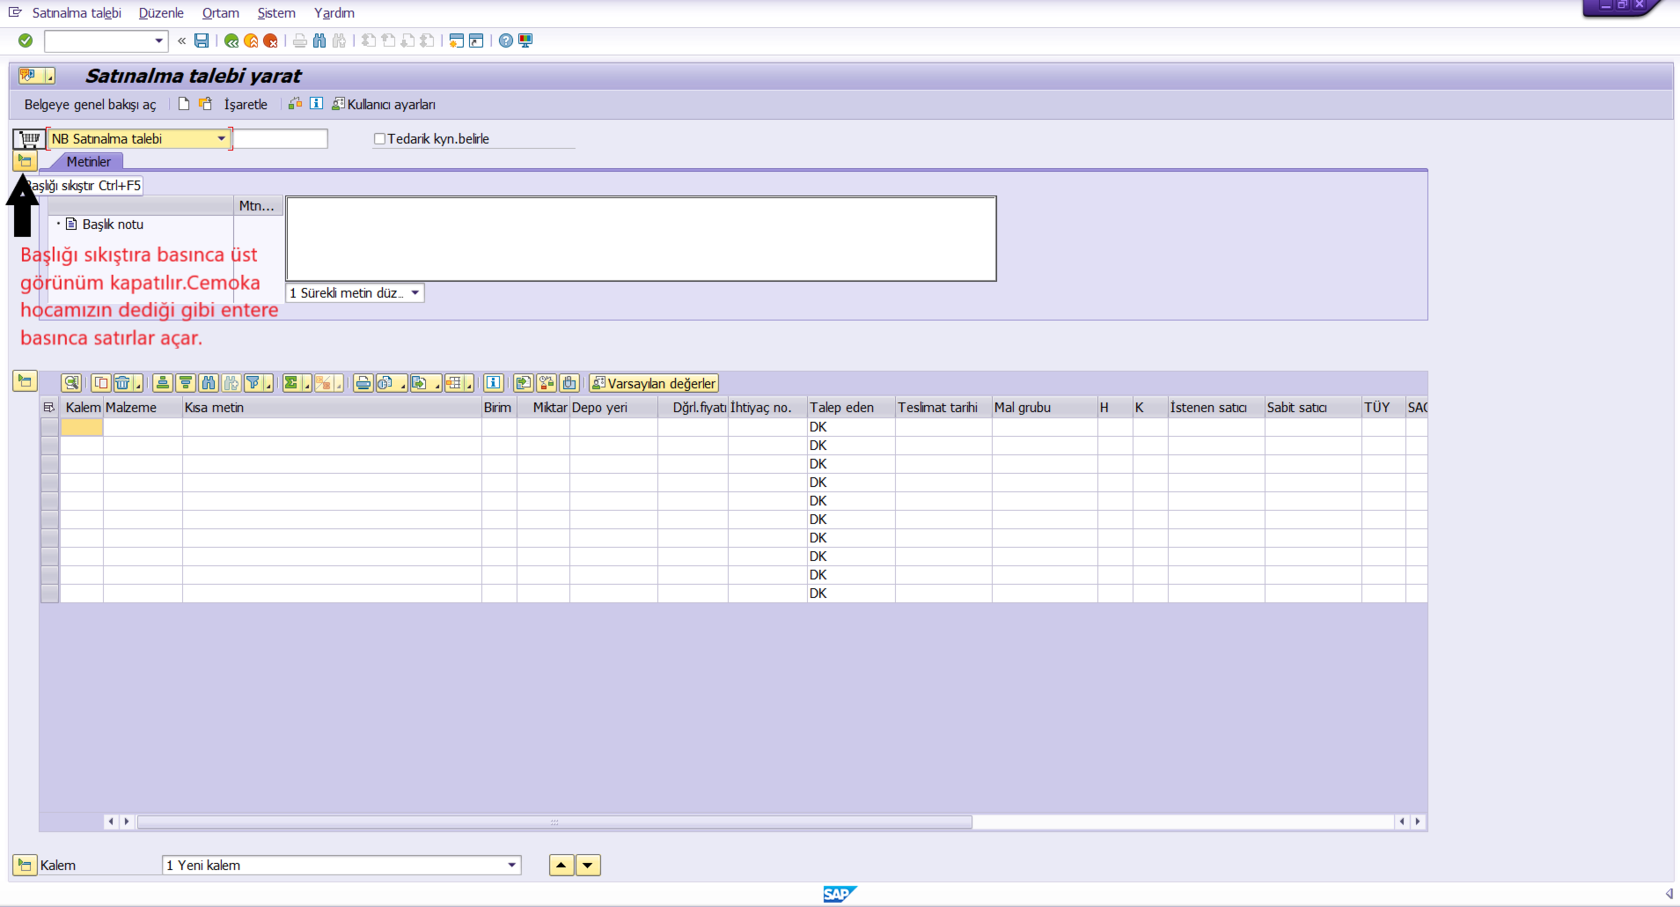The height and width of the screenshot is (907, 1680).
Task: Open the Sürekli metin düz.. dropdown
Action: pos(415,293)
